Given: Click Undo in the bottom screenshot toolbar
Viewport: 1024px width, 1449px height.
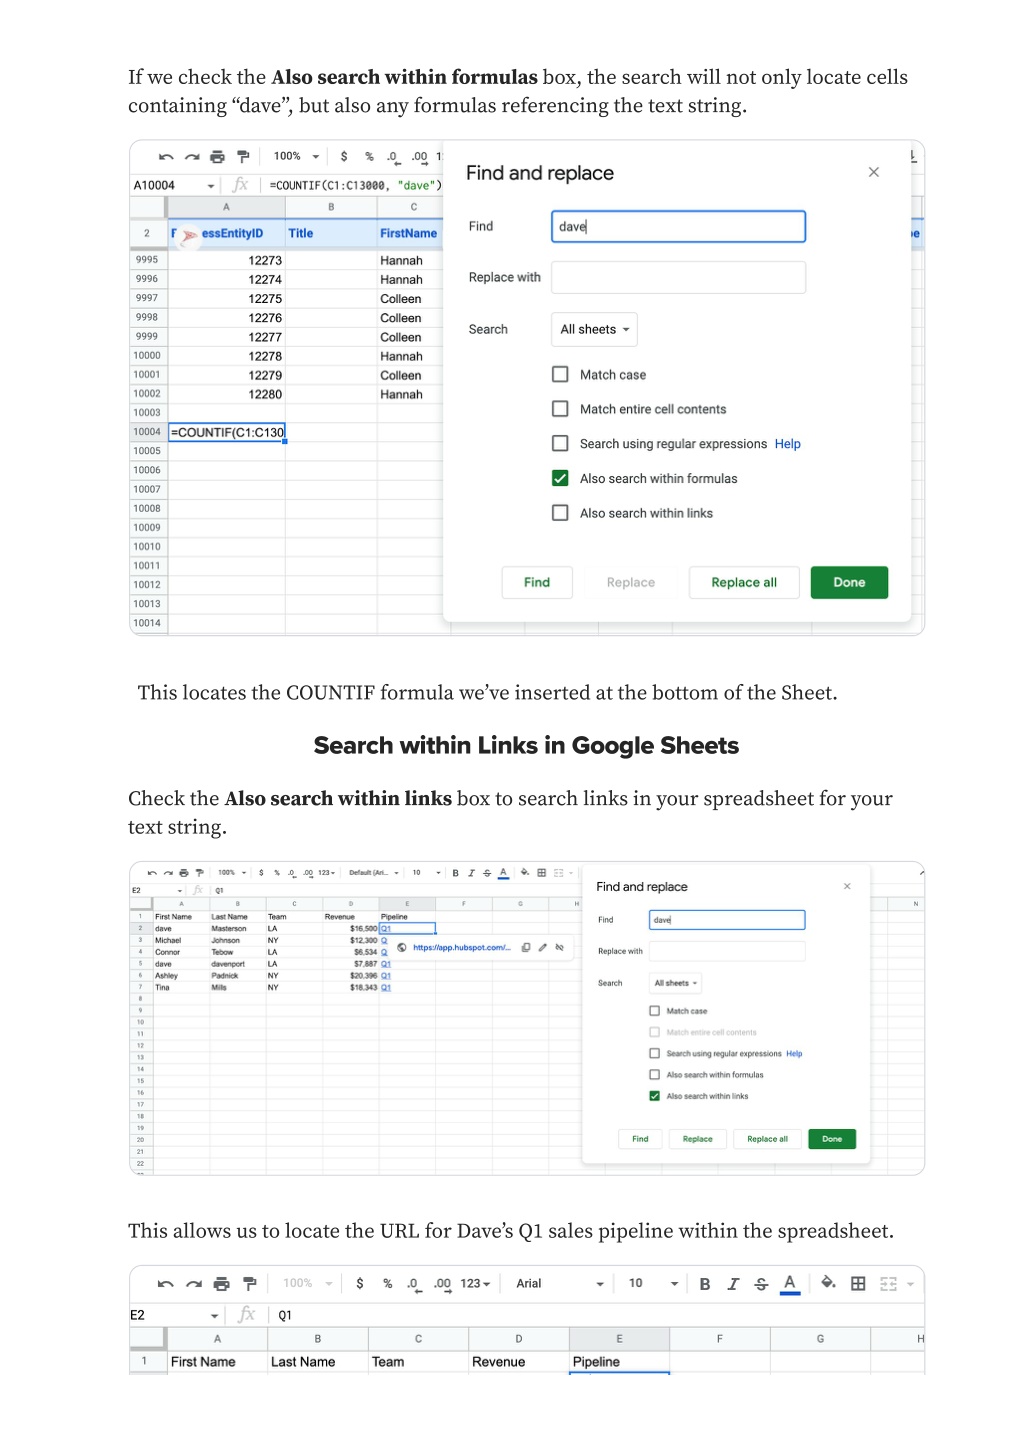Looking at the screenshot, I should 166,1285.
